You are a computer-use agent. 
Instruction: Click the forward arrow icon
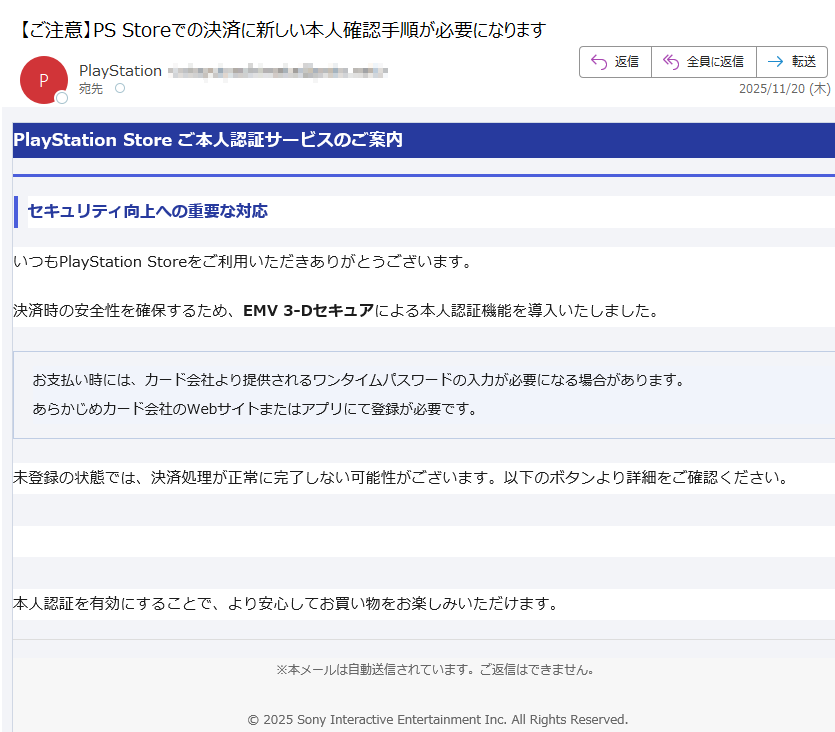click(774, 62)
